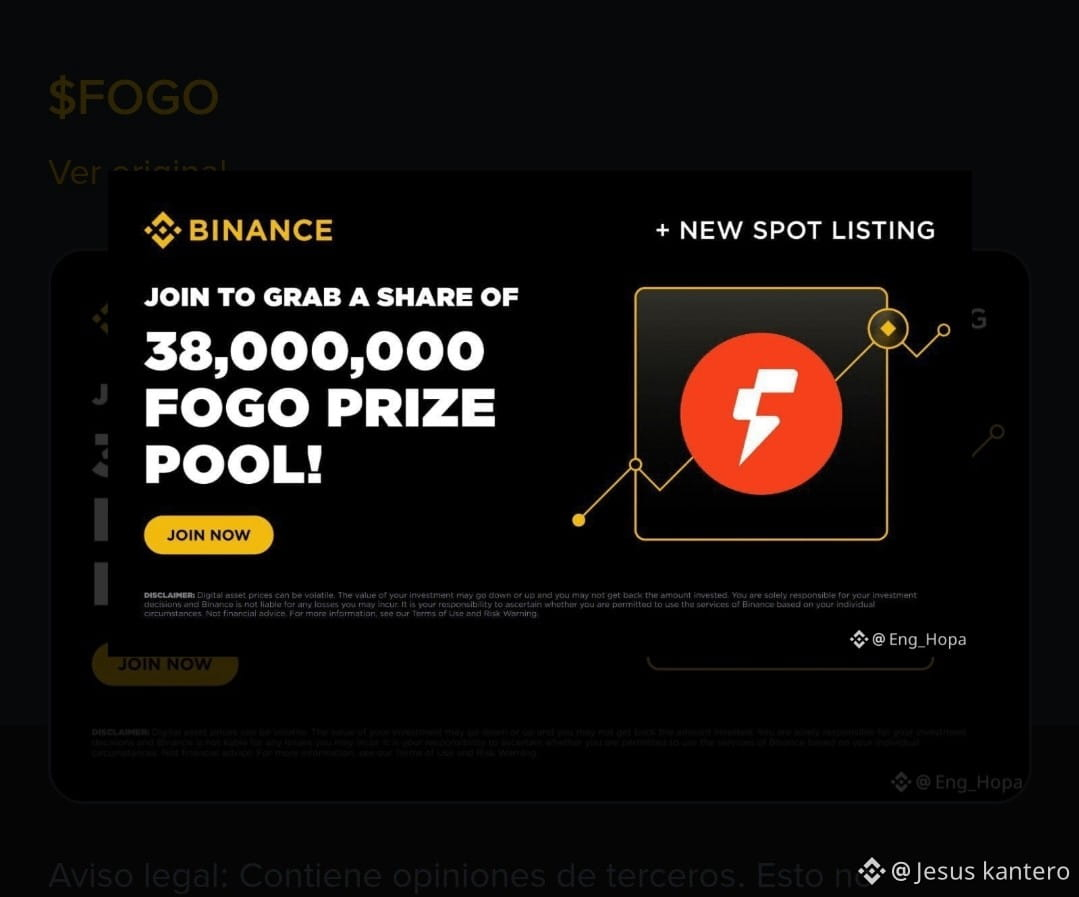Screen dimensions: 1079x897
Task: Click the orange FOGO lightning coin icon
Action: click(x=761, y=413)
